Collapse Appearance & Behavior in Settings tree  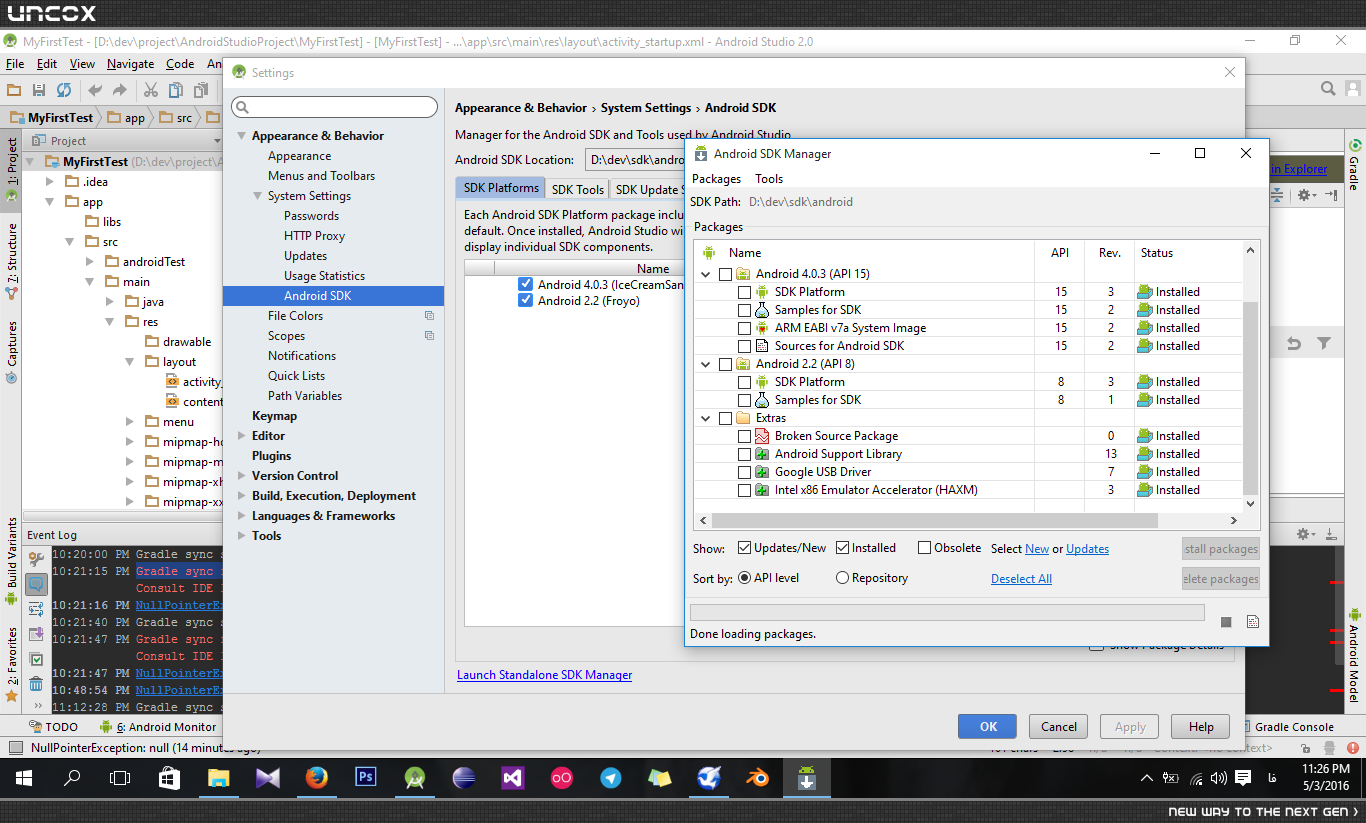[241, 136]
